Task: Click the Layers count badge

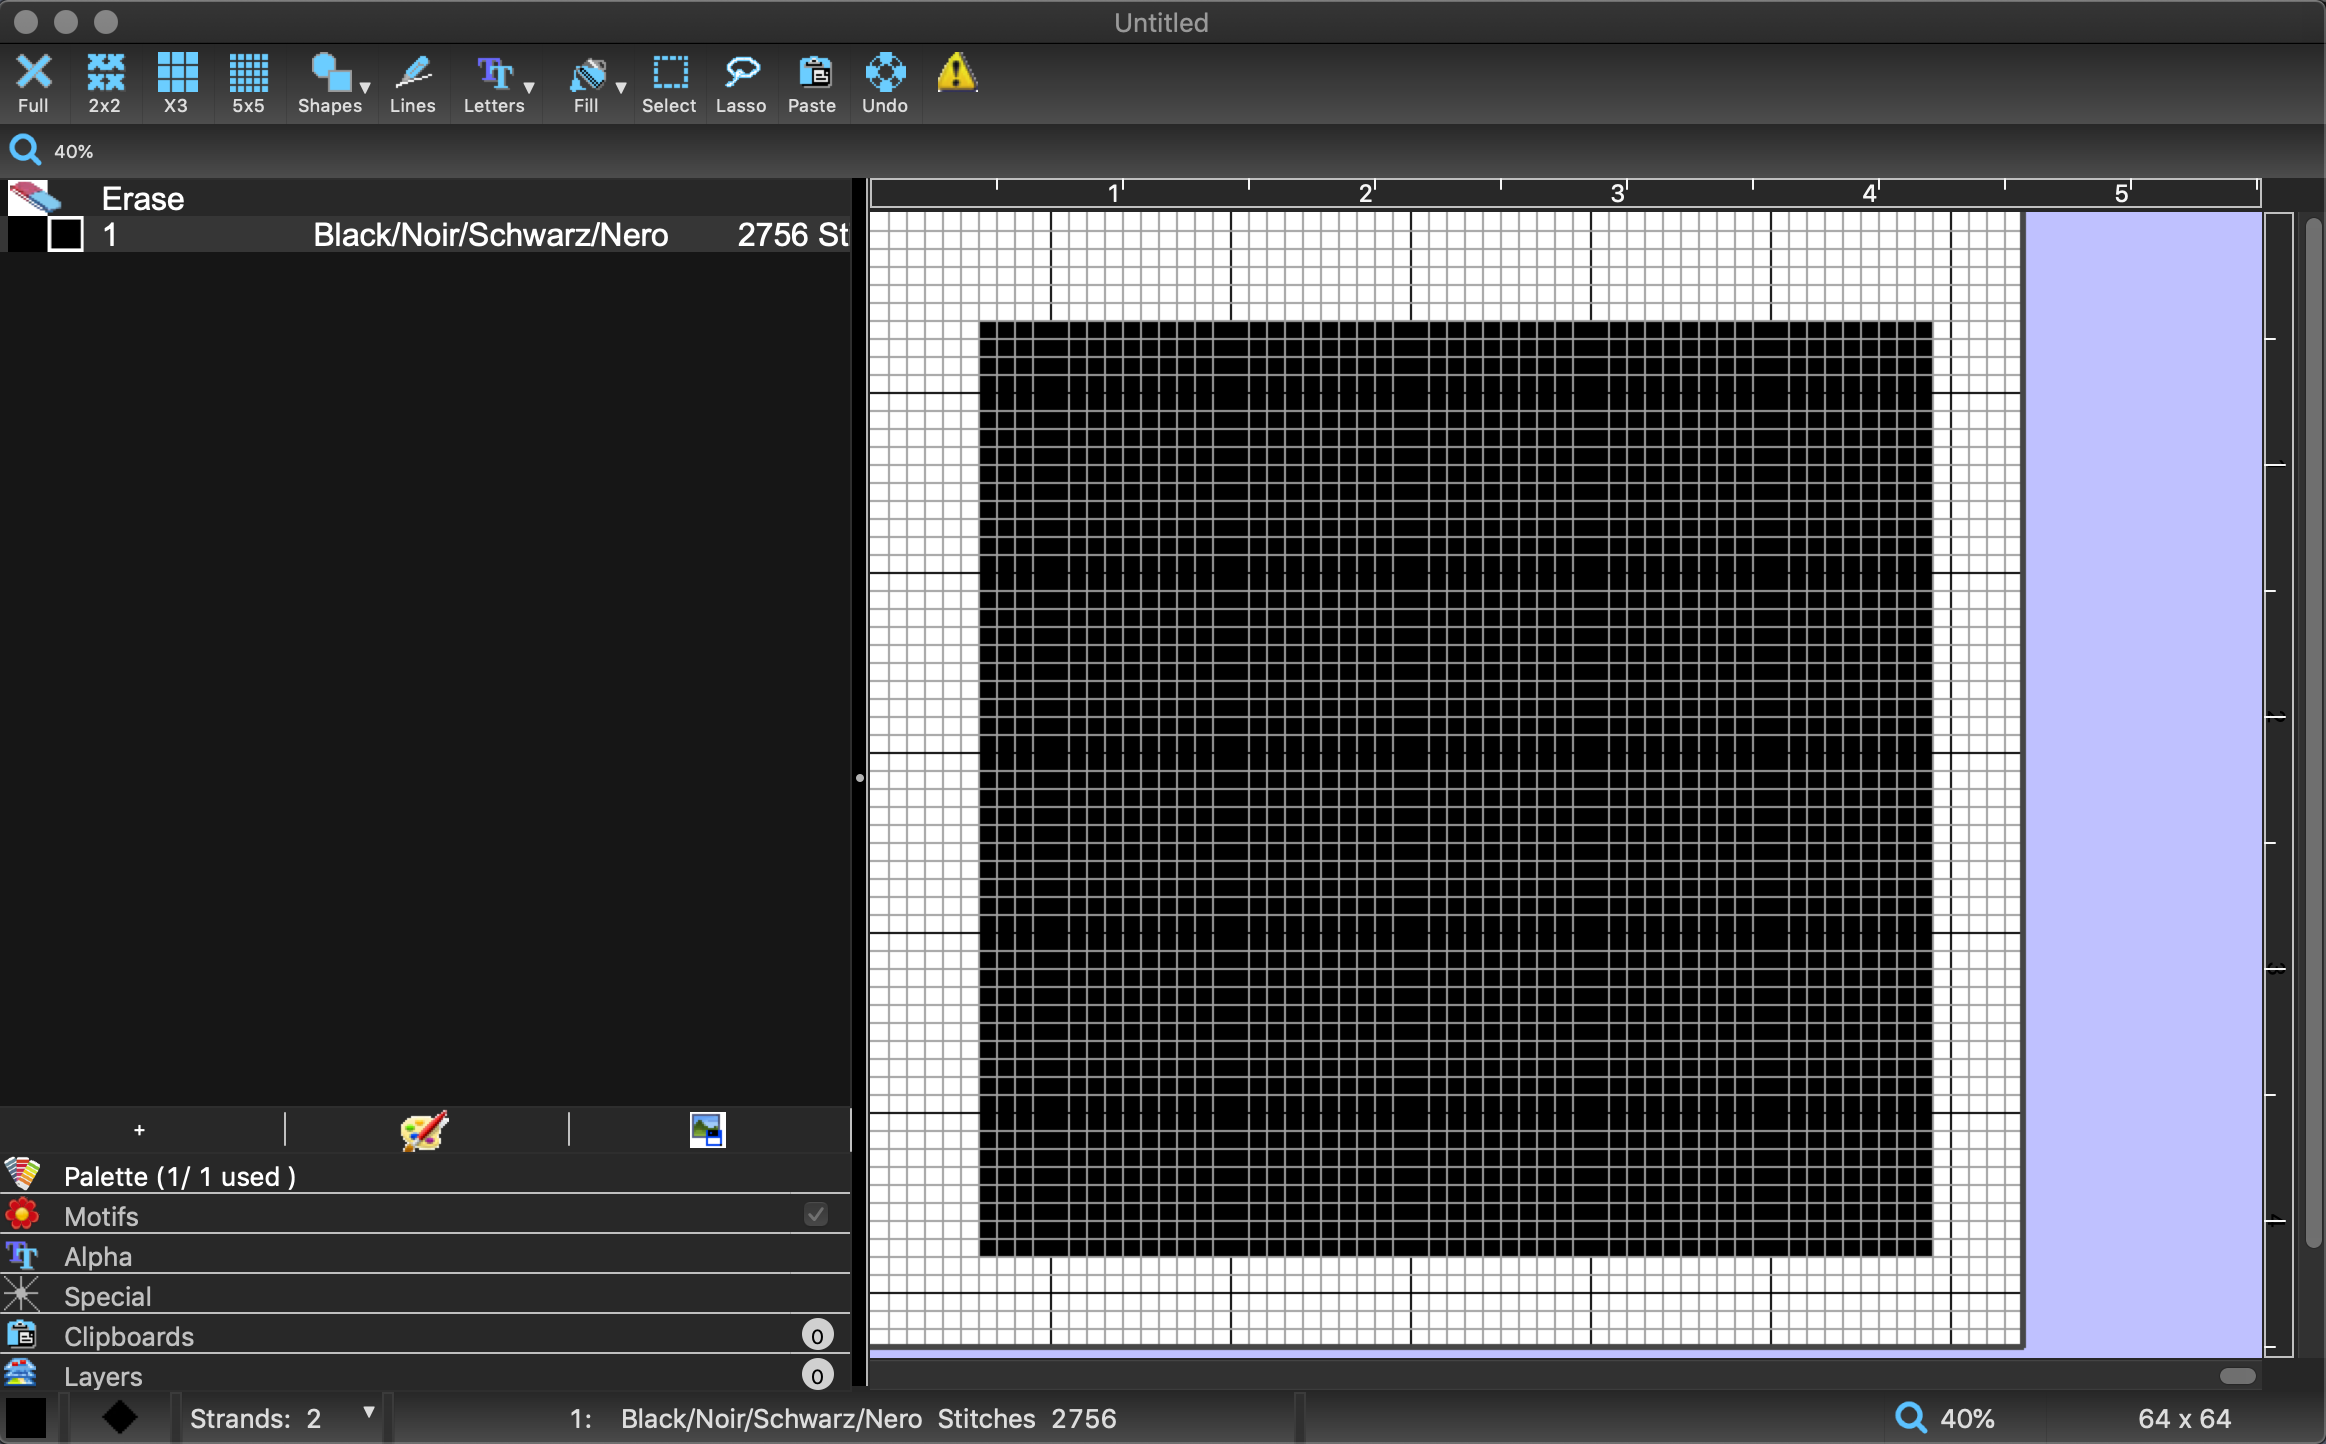Action: [817, 1375]
